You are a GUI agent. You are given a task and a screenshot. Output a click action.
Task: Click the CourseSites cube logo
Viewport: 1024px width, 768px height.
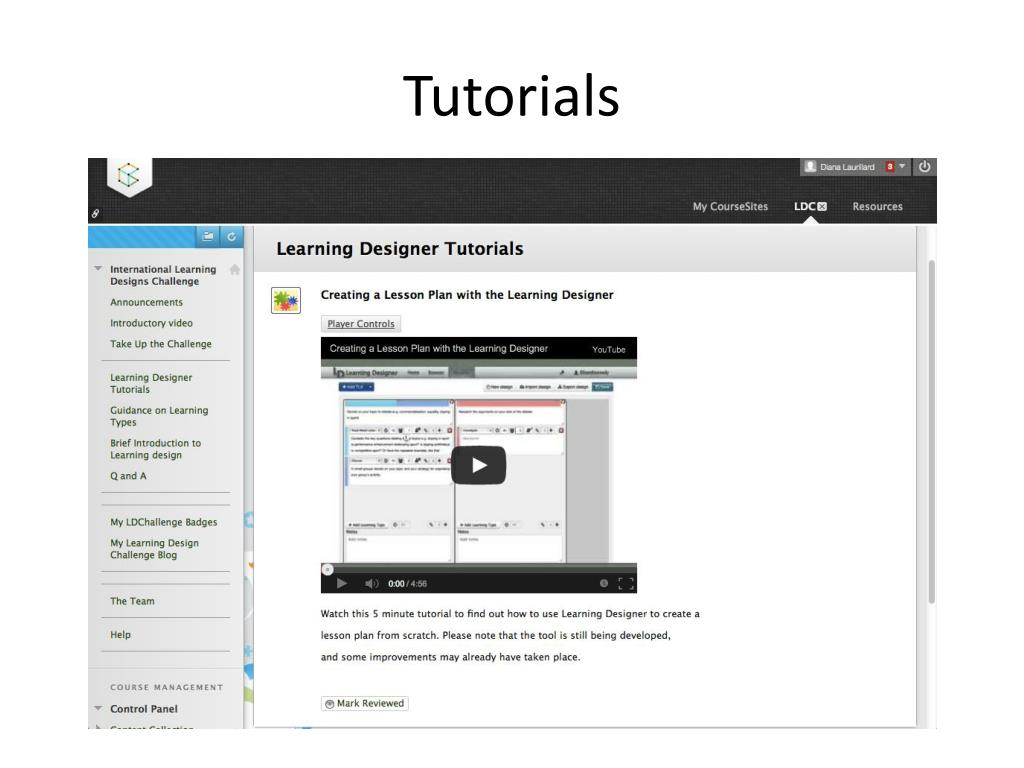pyautogui.click(x=129, y=175)
